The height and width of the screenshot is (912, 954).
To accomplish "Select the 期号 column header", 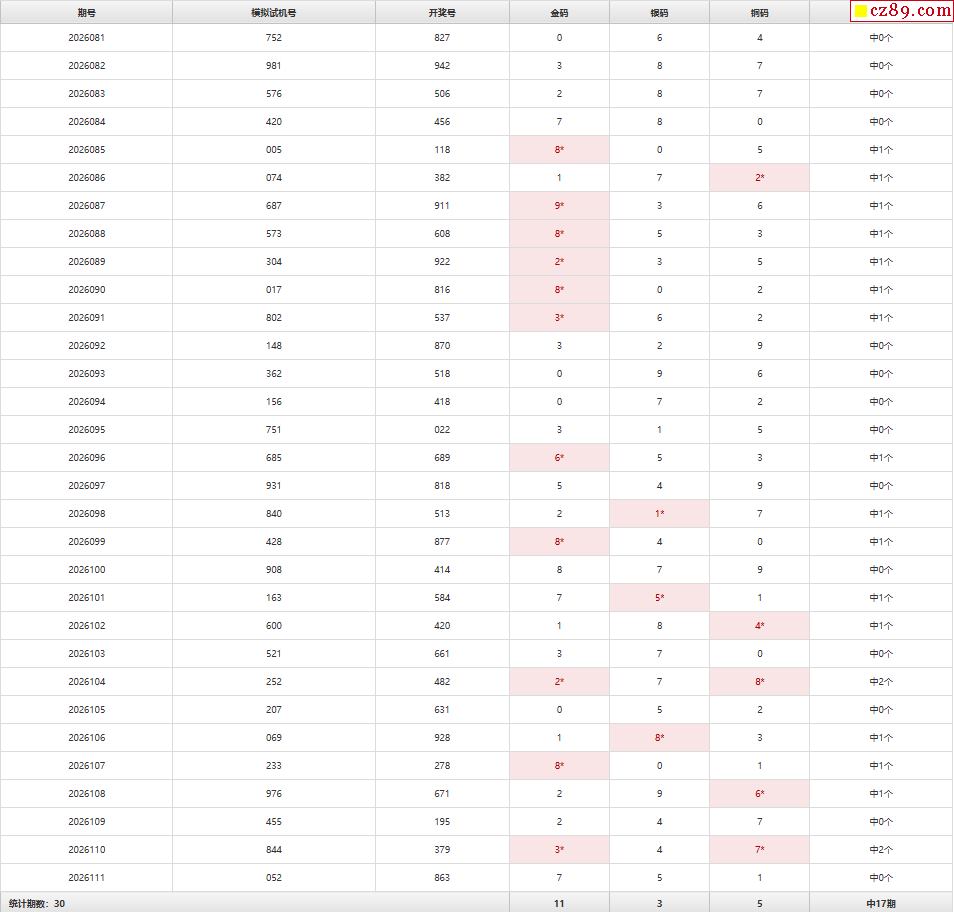I will pos(86,13).
